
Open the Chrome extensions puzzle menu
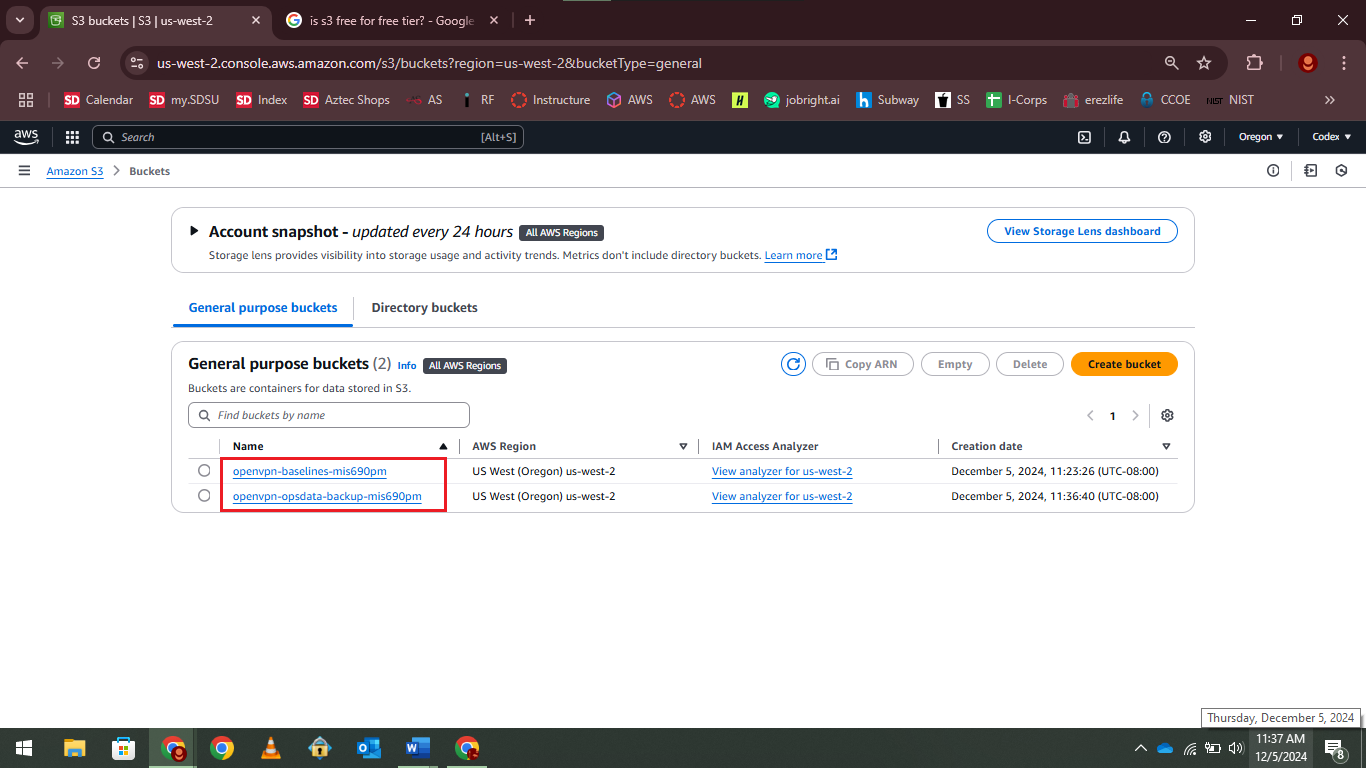1254,63
